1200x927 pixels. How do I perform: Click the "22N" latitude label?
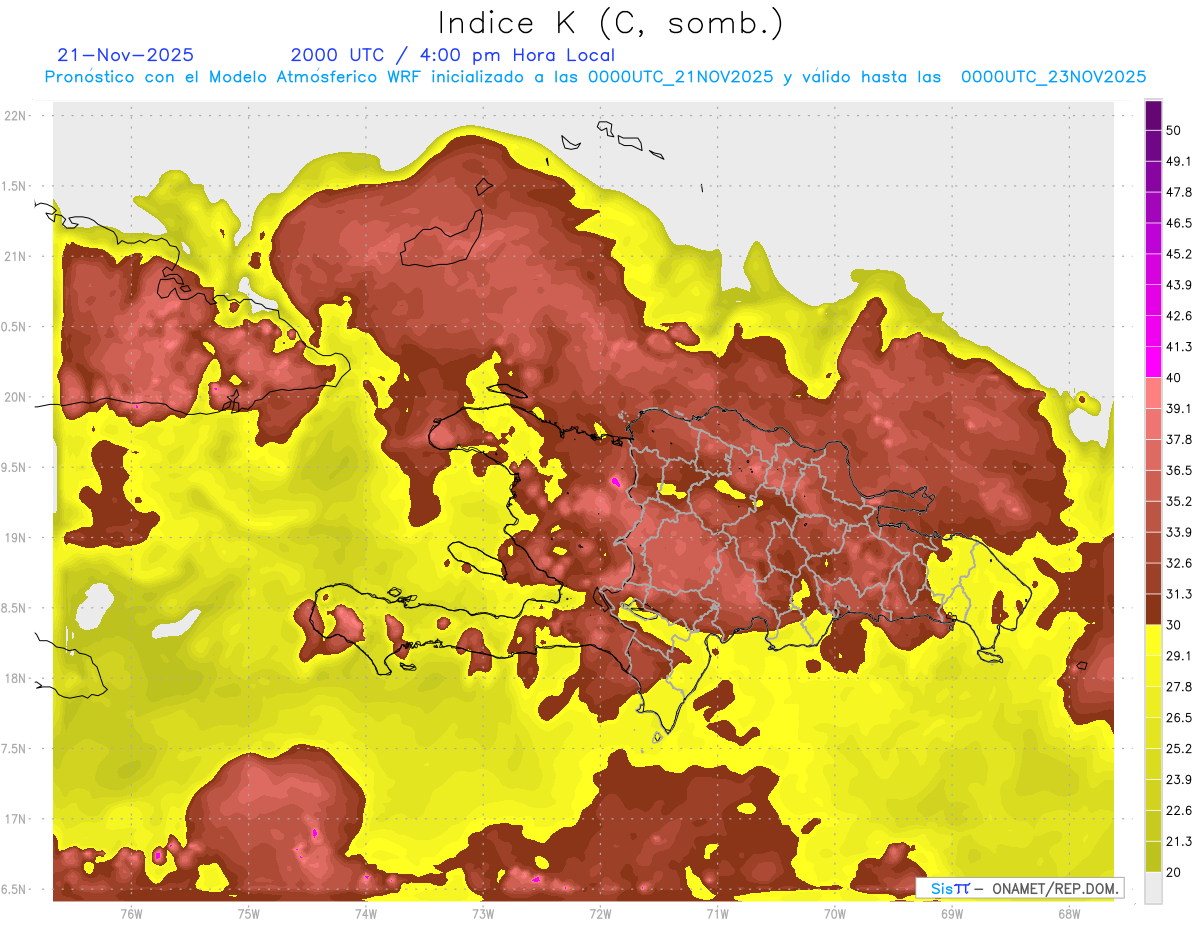16,116
